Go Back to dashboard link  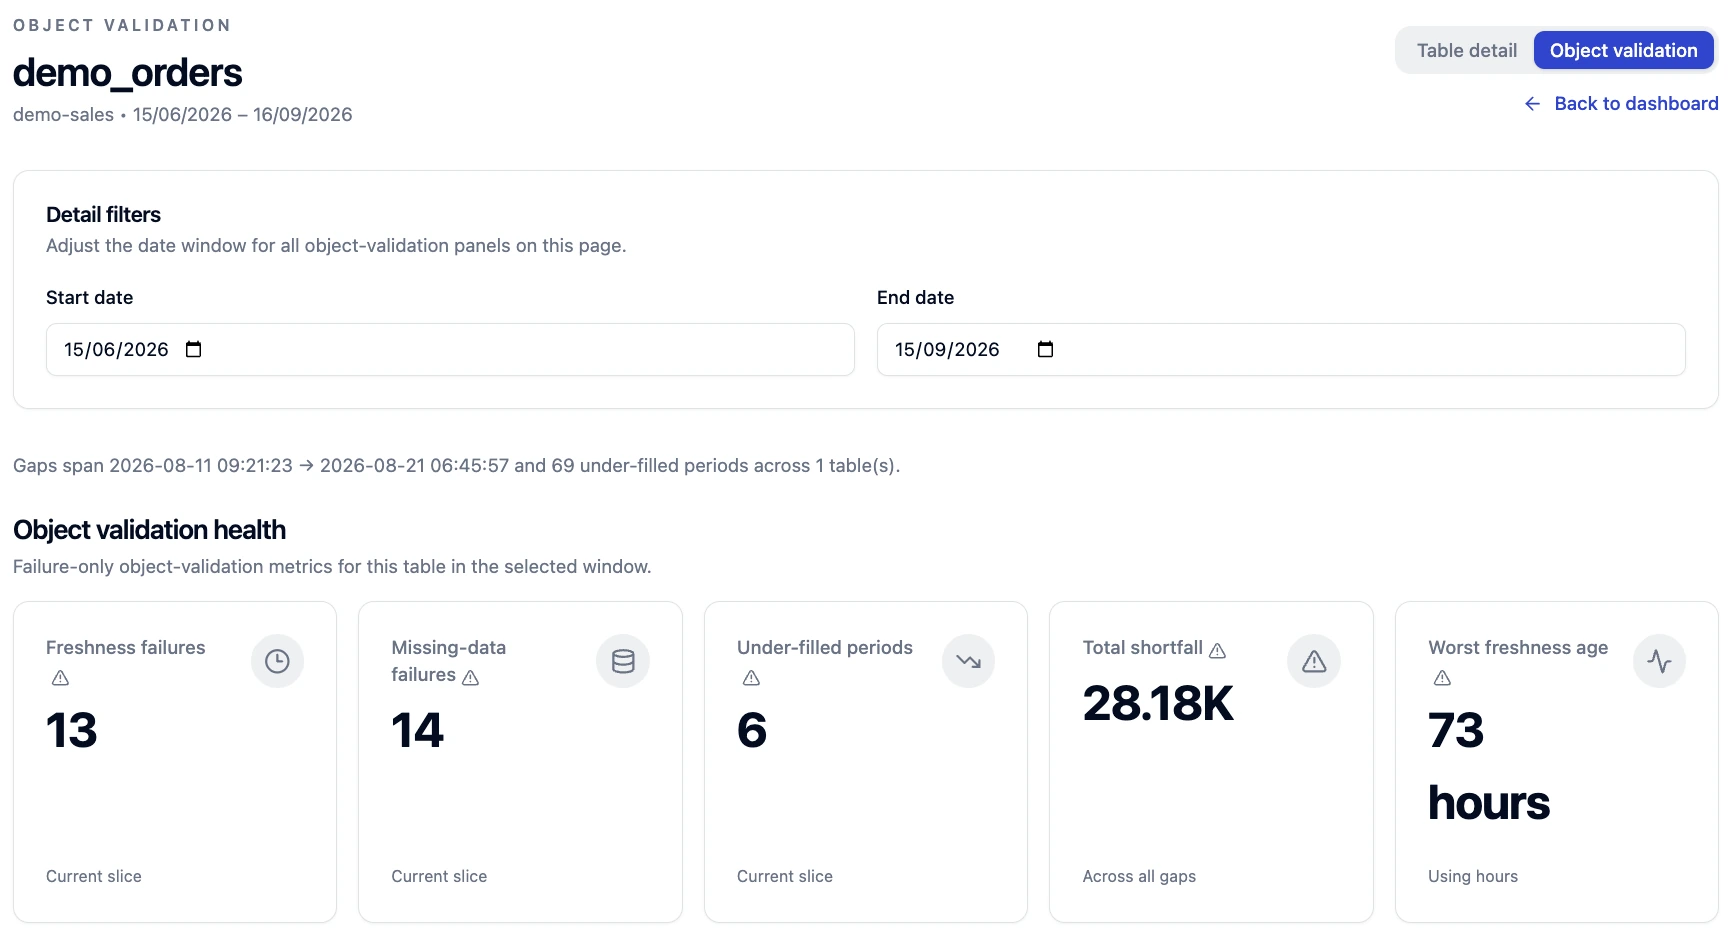click(1621, 104)
